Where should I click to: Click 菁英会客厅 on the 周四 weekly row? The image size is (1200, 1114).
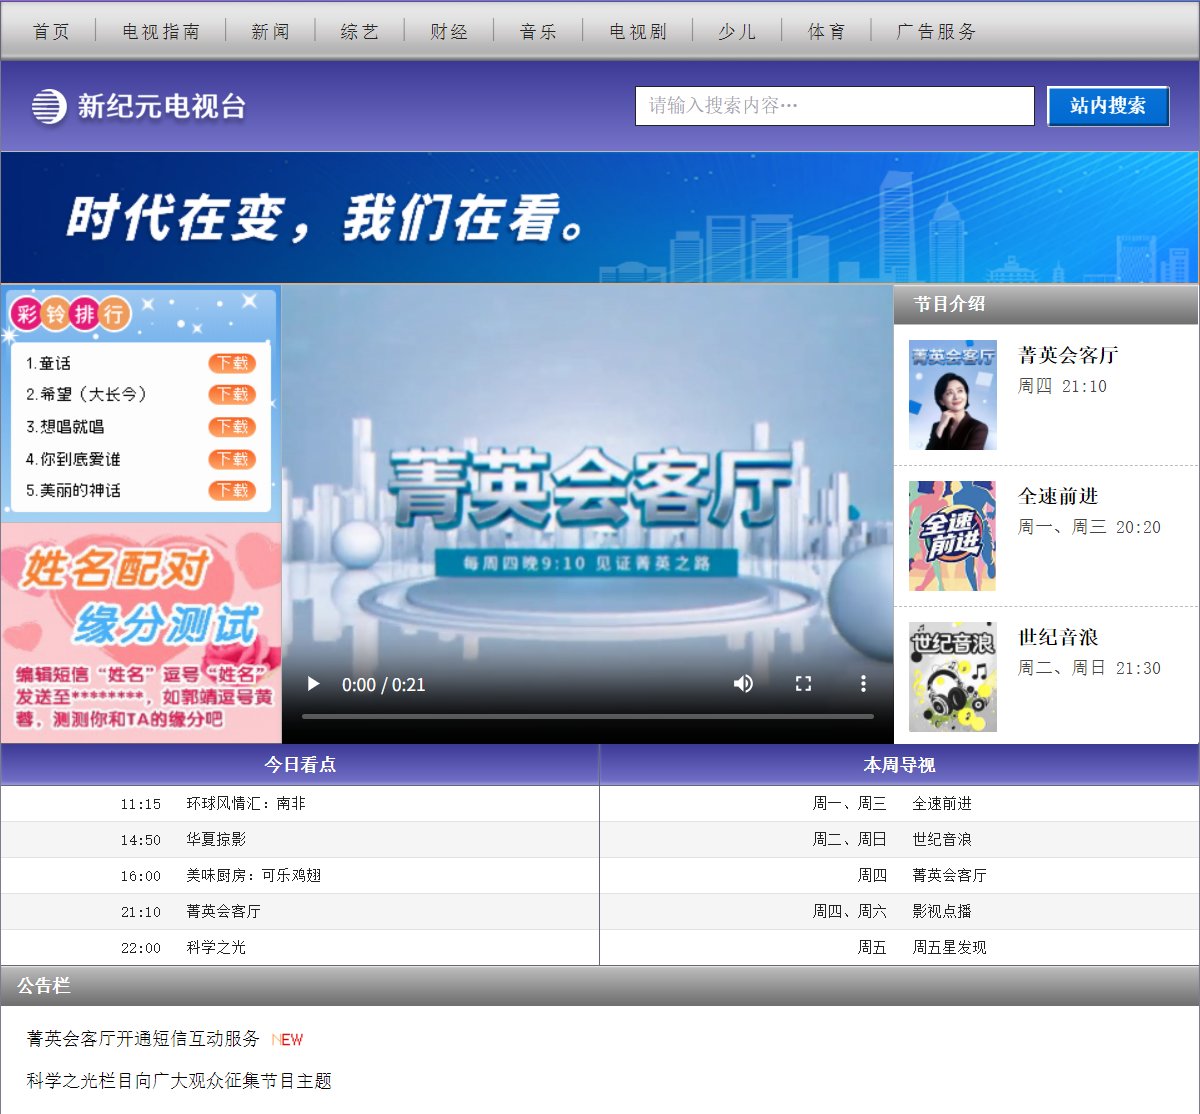coord(949,876)
